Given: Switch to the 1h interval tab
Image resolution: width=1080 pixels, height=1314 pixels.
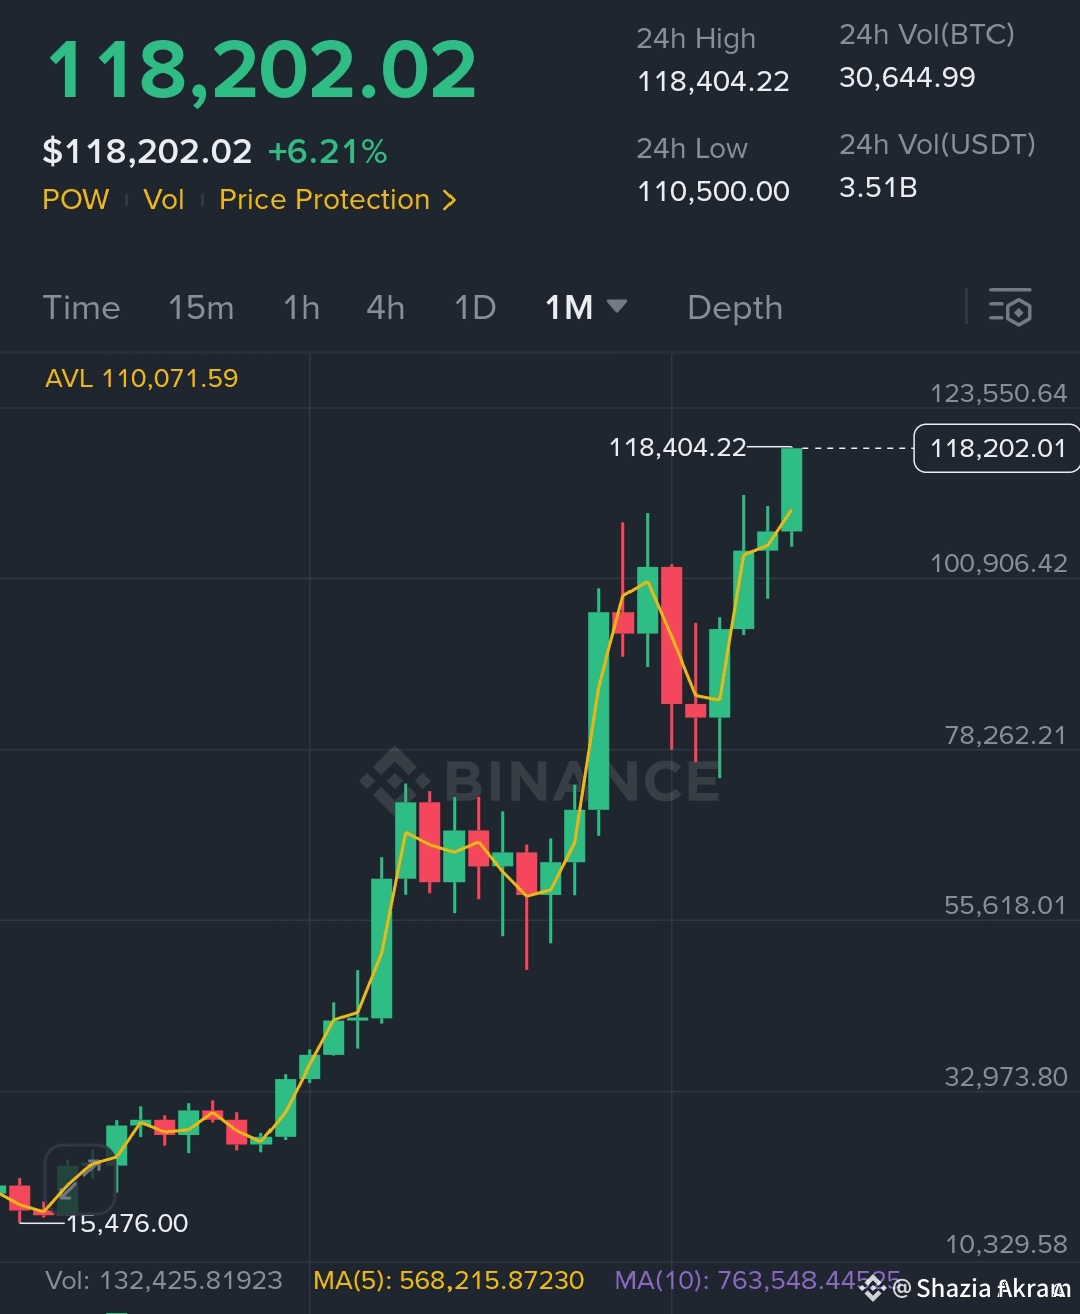Looking at the screenshot, I should [301, 307].
